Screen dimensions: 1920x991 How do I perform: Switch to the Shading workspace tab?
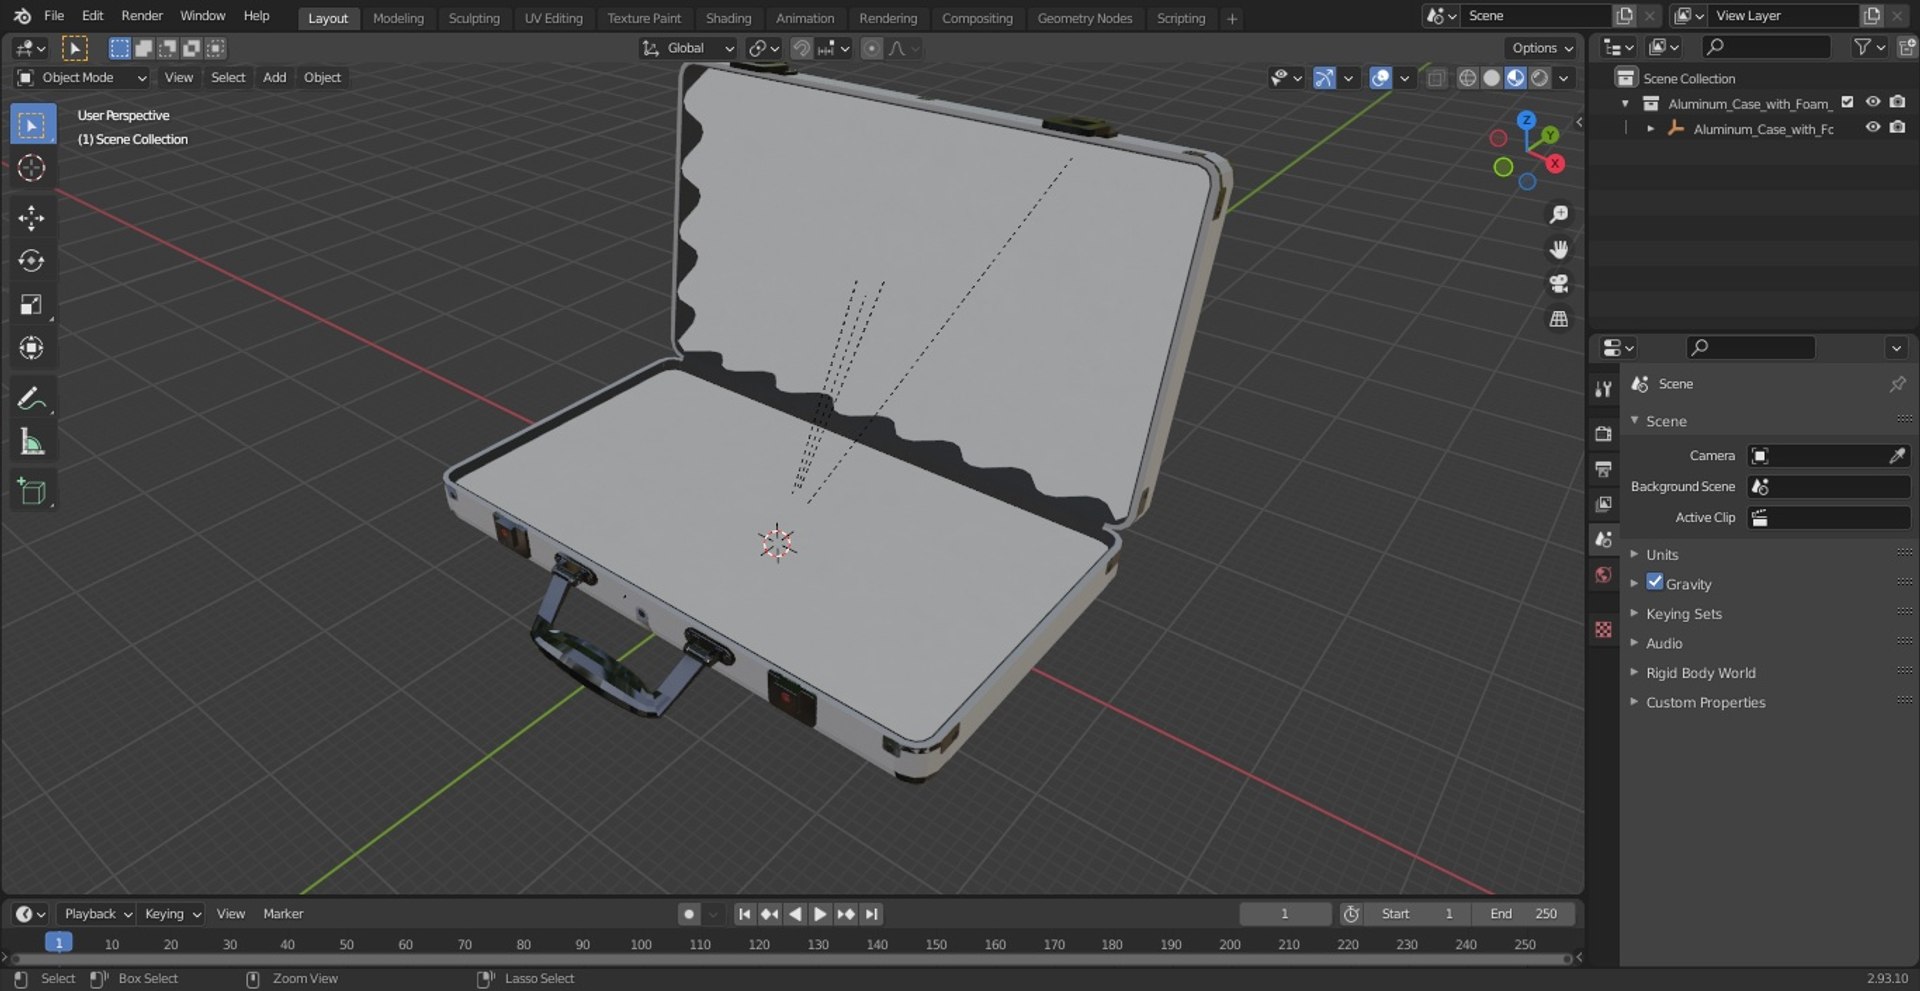click(728, 18)
